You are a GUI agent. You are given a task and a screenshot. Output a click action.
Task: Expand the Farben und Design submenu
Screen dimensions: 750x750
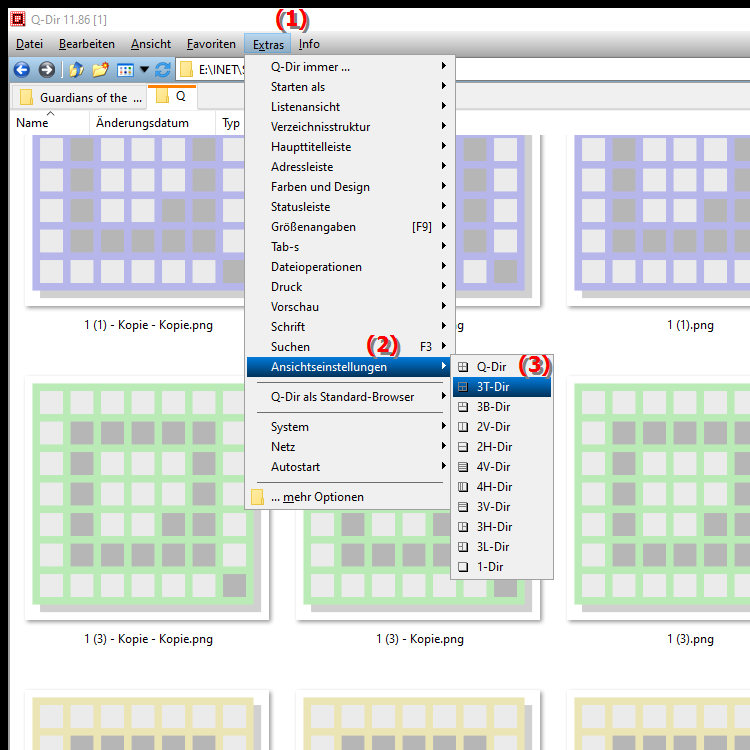click(x=349, y=187)
